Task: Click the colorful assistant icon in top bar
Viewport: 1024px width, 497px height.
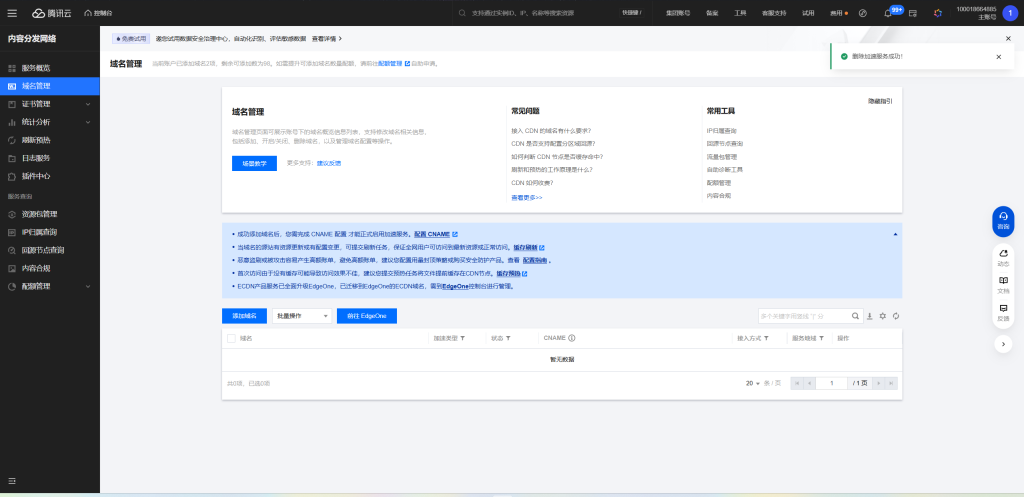Action: pyautogui.click(x=938, y=13)
